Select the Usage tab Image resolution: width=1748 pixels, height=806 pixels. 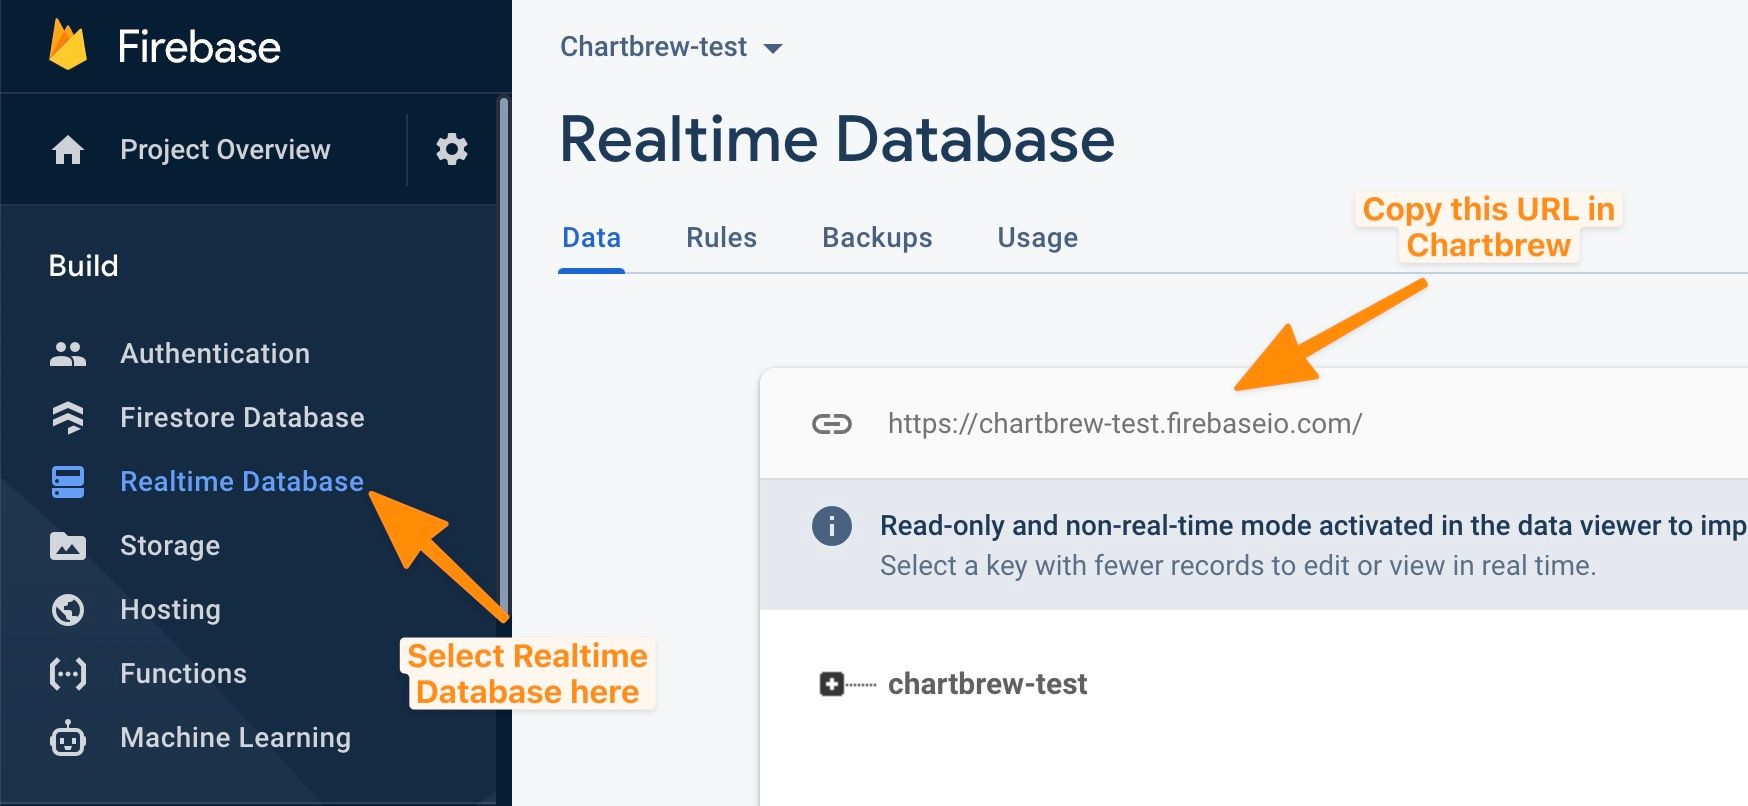tap(1037, 238)
